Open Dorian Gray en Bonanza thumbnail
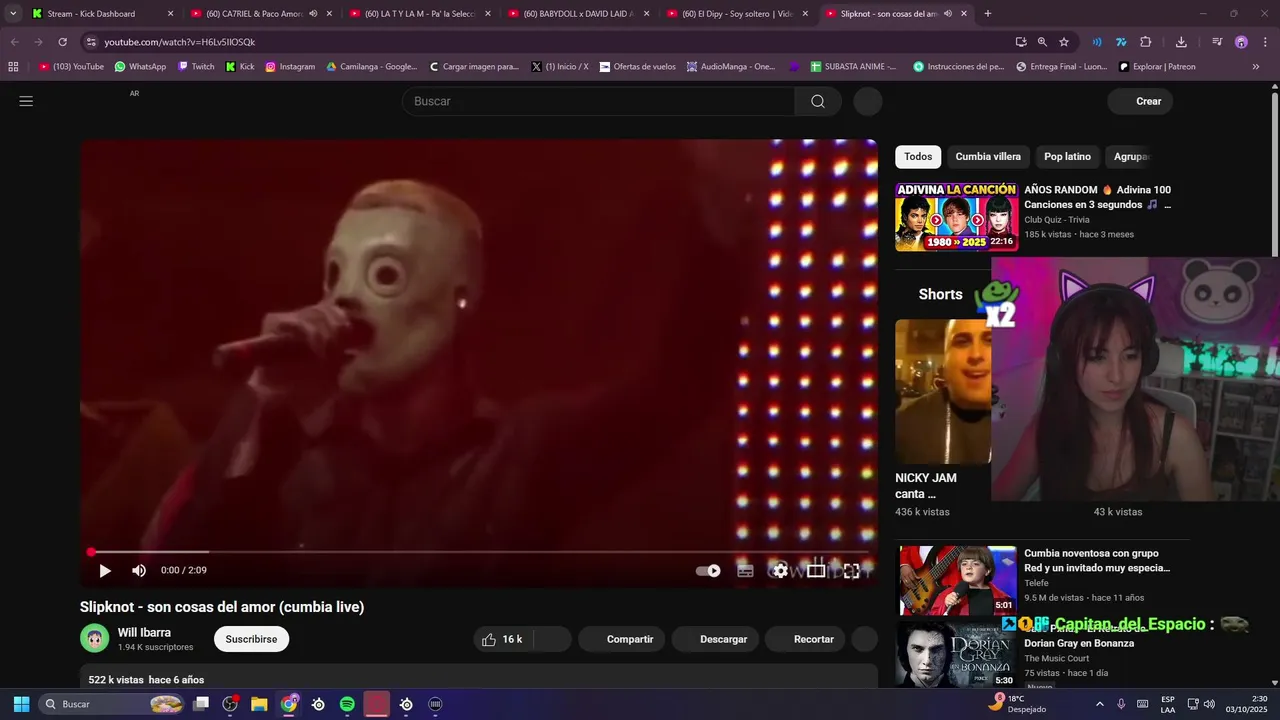This screenshot has height=720, width=1280. tap(956, 655)
